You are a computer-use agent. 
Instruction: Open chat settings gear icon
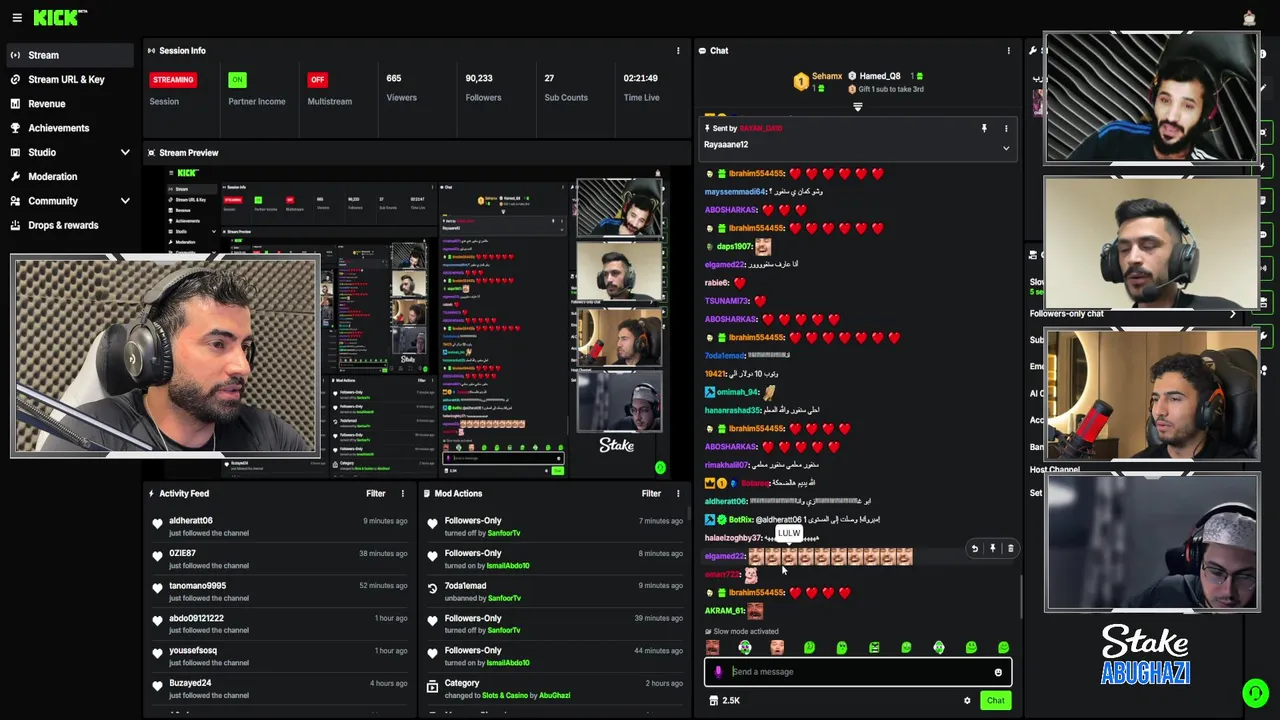[967, 701]
